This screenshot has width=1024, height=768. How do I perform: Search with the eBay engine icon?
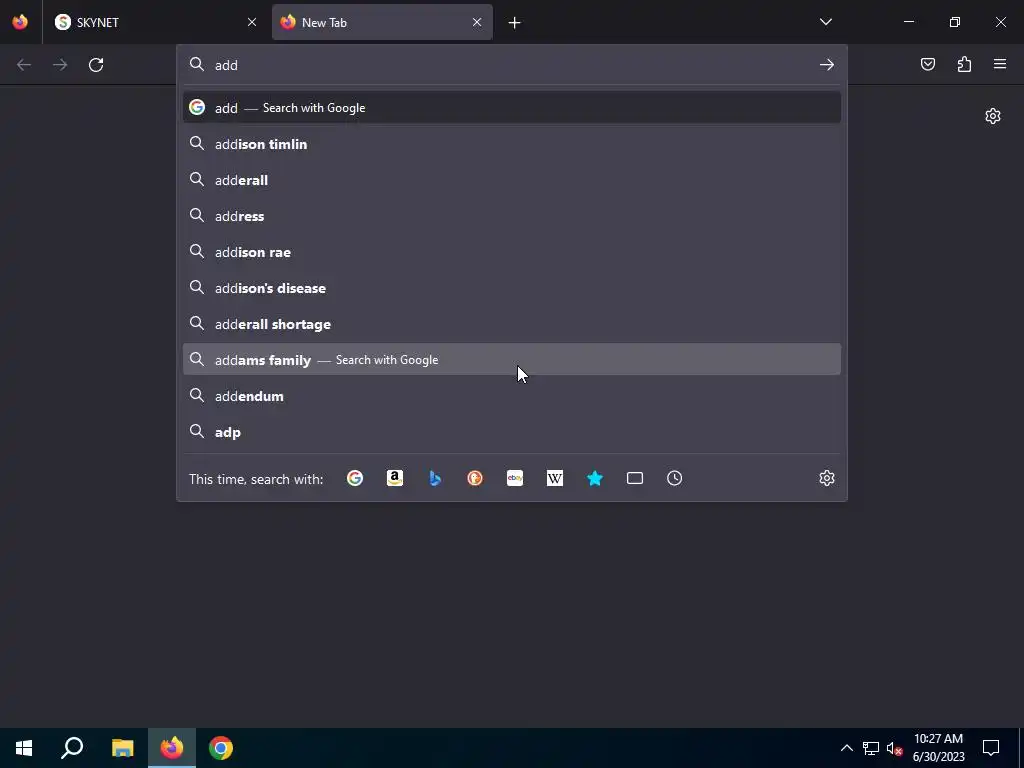tap(515, 478)
